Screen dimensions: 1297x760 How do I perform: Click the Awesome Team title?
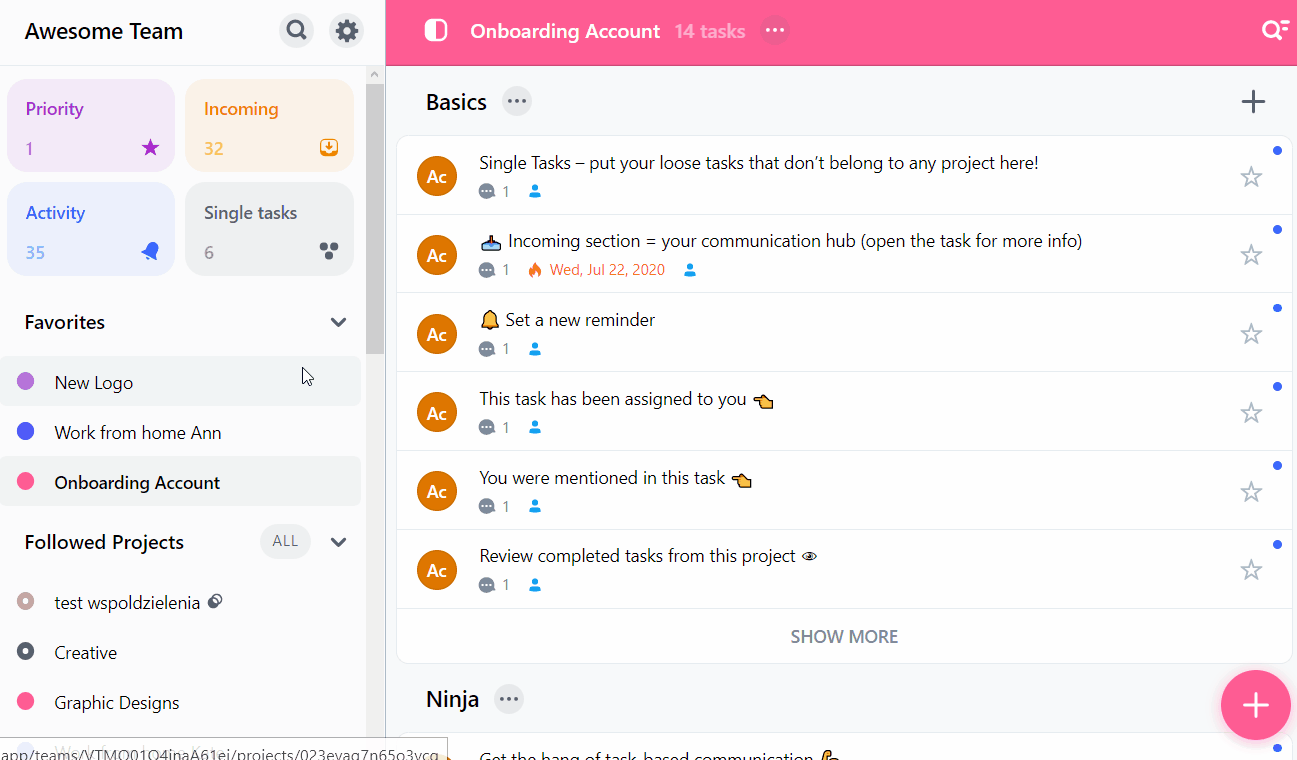(x=104, y=31)
